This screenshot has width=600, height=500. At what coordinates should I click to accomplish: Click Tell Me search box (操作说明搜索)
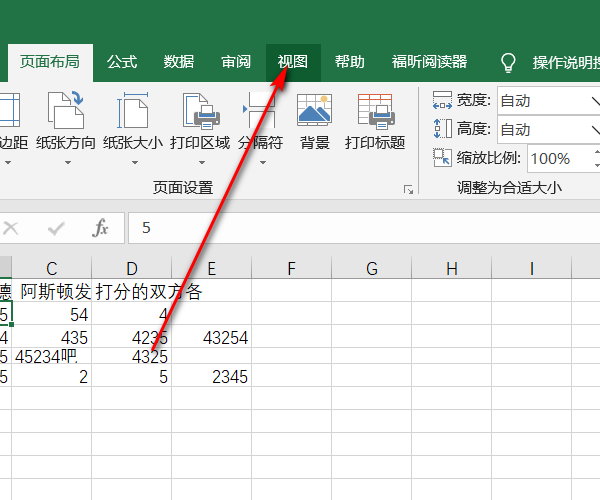(x=566, y=63)
